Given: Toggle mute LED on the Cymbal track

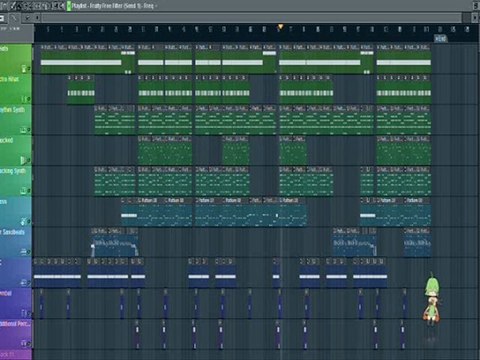Looking at the screenshot, I should pyautogui.click(x=29, y=314).
